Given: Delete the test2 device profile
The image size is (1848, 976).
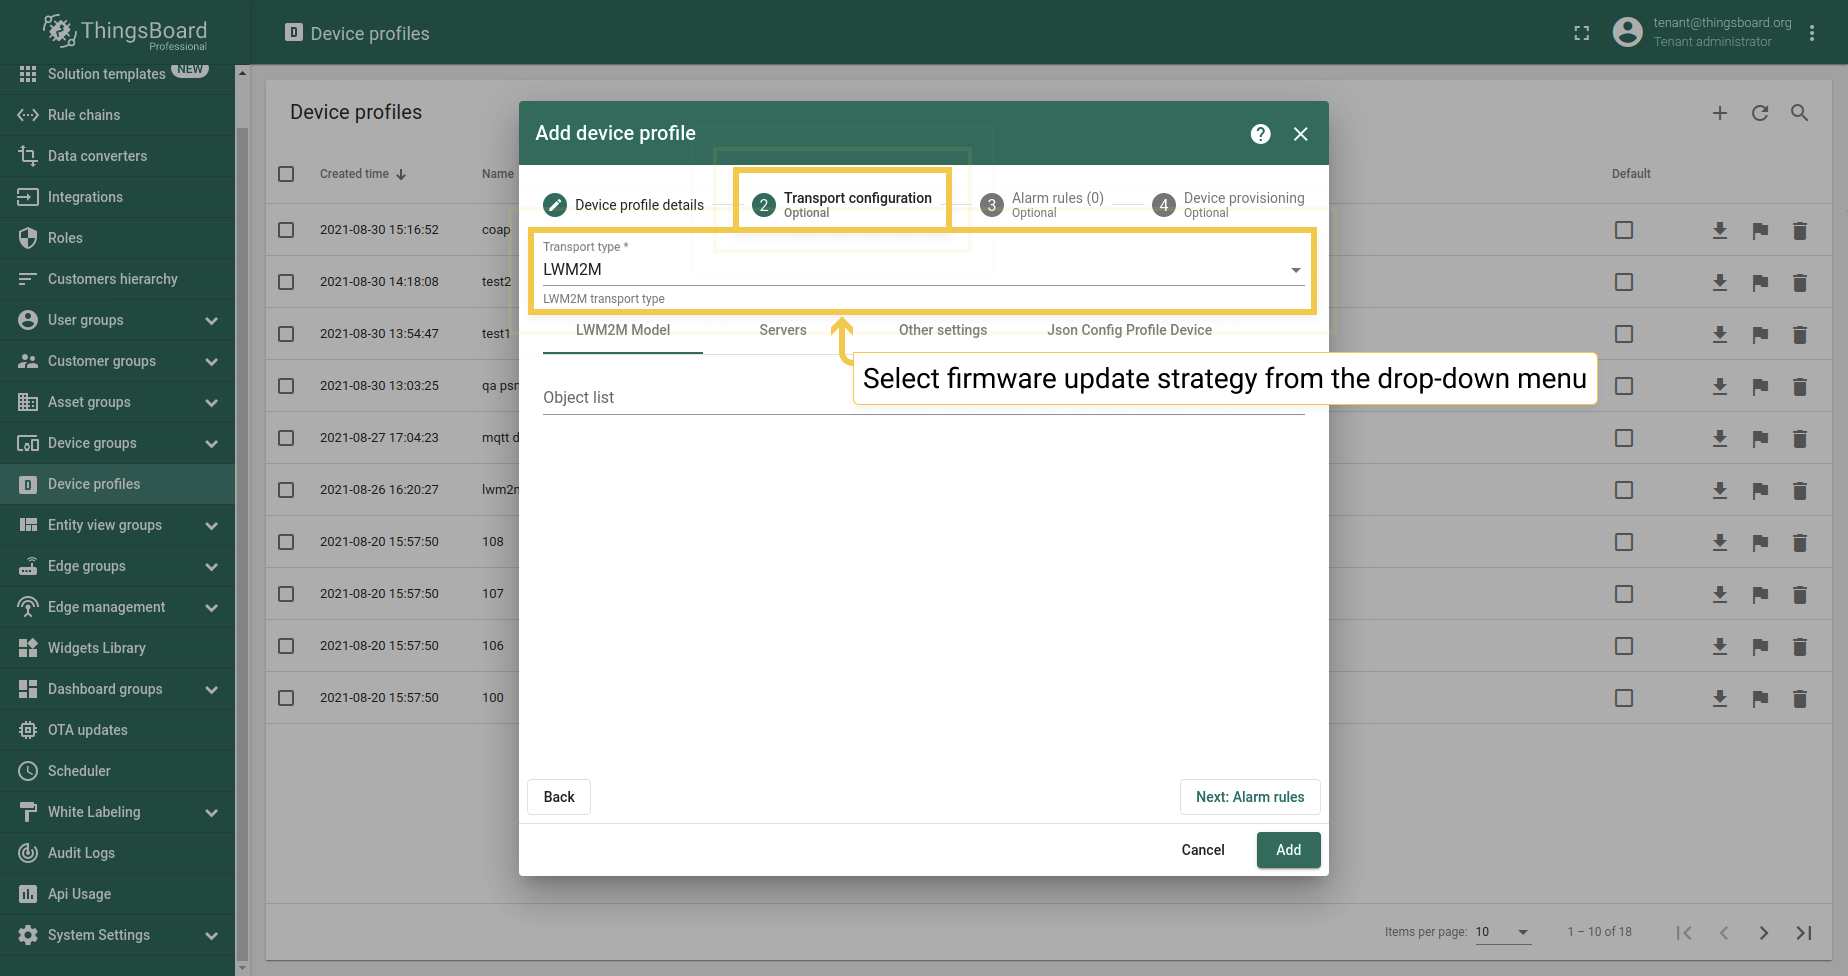Looking at the screenshot, I should click(1800, 283).
